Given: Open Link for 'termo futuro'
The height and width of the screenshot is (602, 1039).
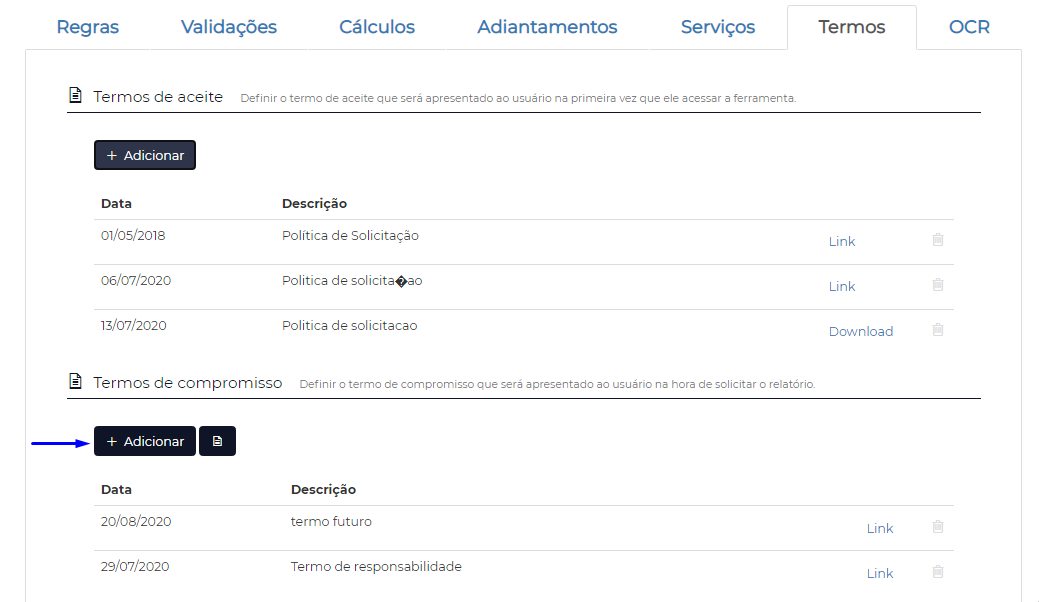Looking at the screenshot, I should 880,528.
